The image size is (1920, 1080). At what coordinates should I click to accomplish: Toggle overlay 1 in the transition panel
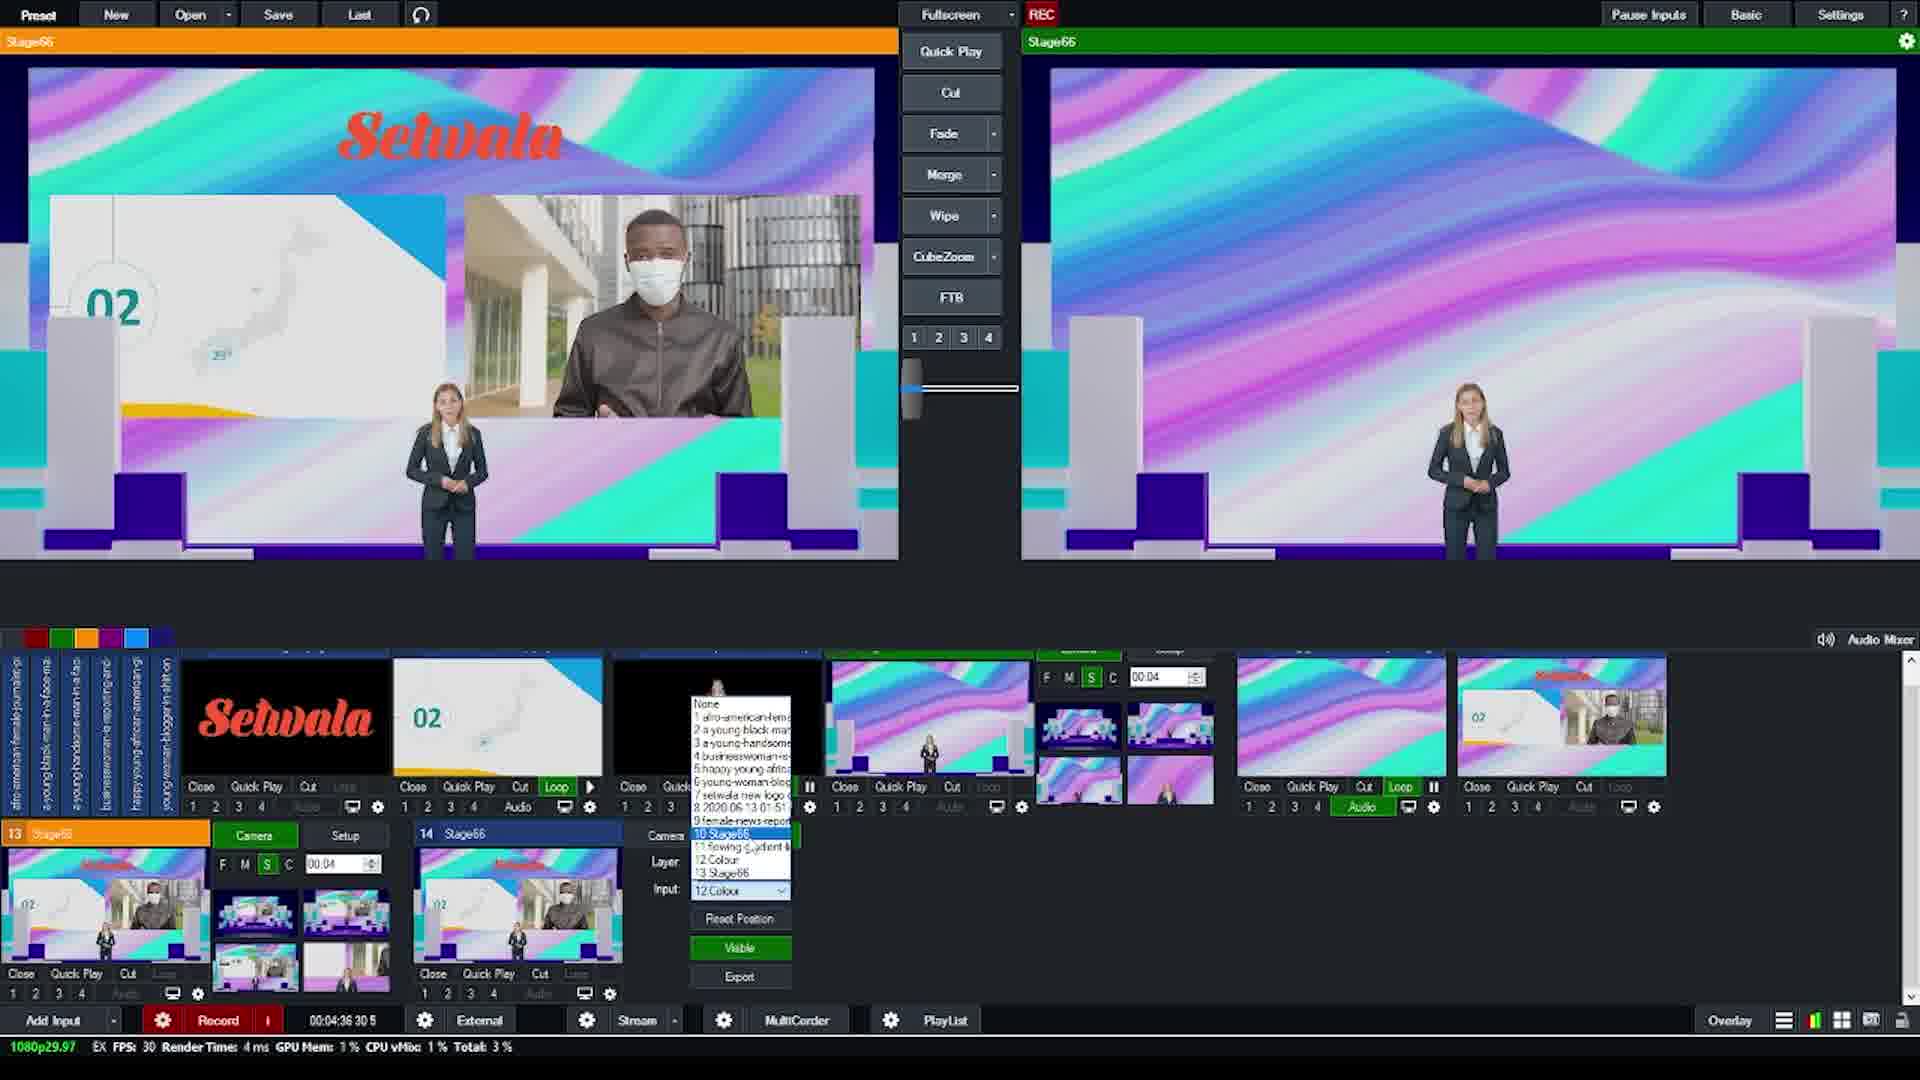[914, 337]
